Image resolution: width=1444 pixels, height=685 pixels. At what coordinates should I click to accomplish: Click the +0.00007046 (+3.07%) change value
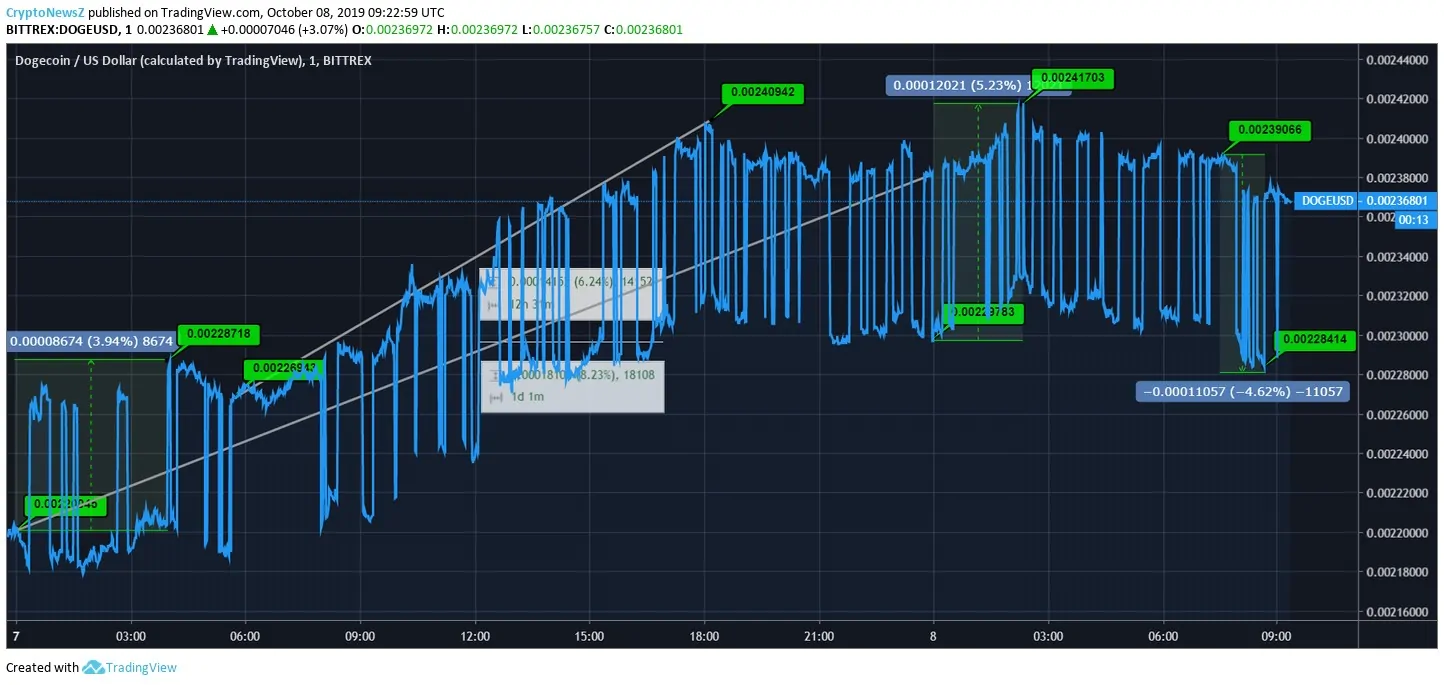point(285,29)
